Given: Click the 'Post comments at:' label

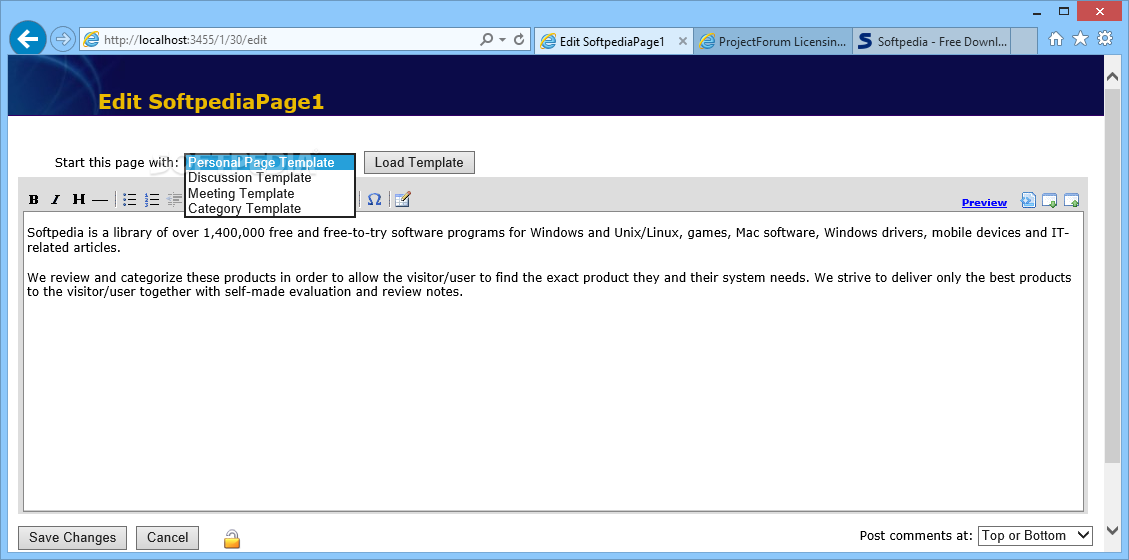Looking at the screenshot, I should tap(916, 536).
